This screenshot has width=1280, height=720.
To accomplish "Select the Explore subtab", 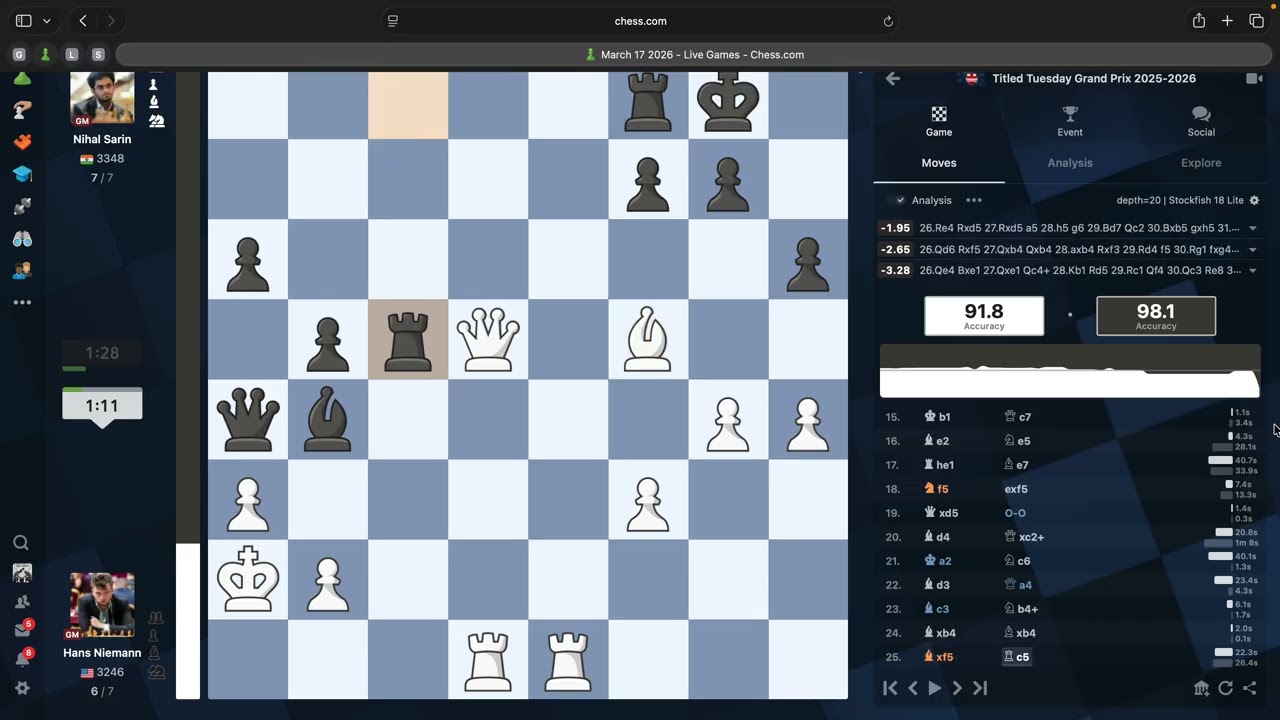I will tap(1201, 163).
